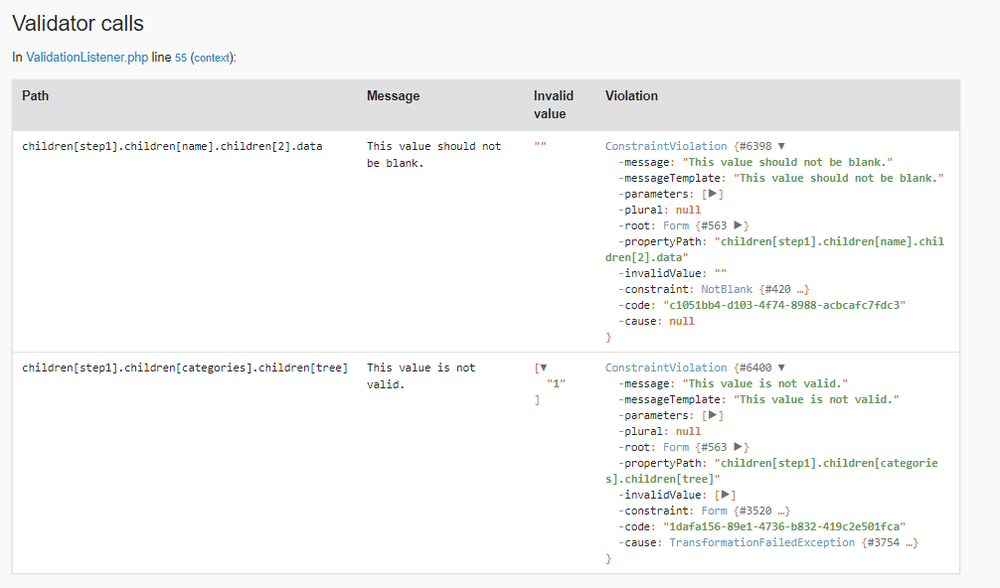The width and height of the screenshot is (1000, 588).
Task: Expand parameters array in violation #6400
Action: [712, 415]
